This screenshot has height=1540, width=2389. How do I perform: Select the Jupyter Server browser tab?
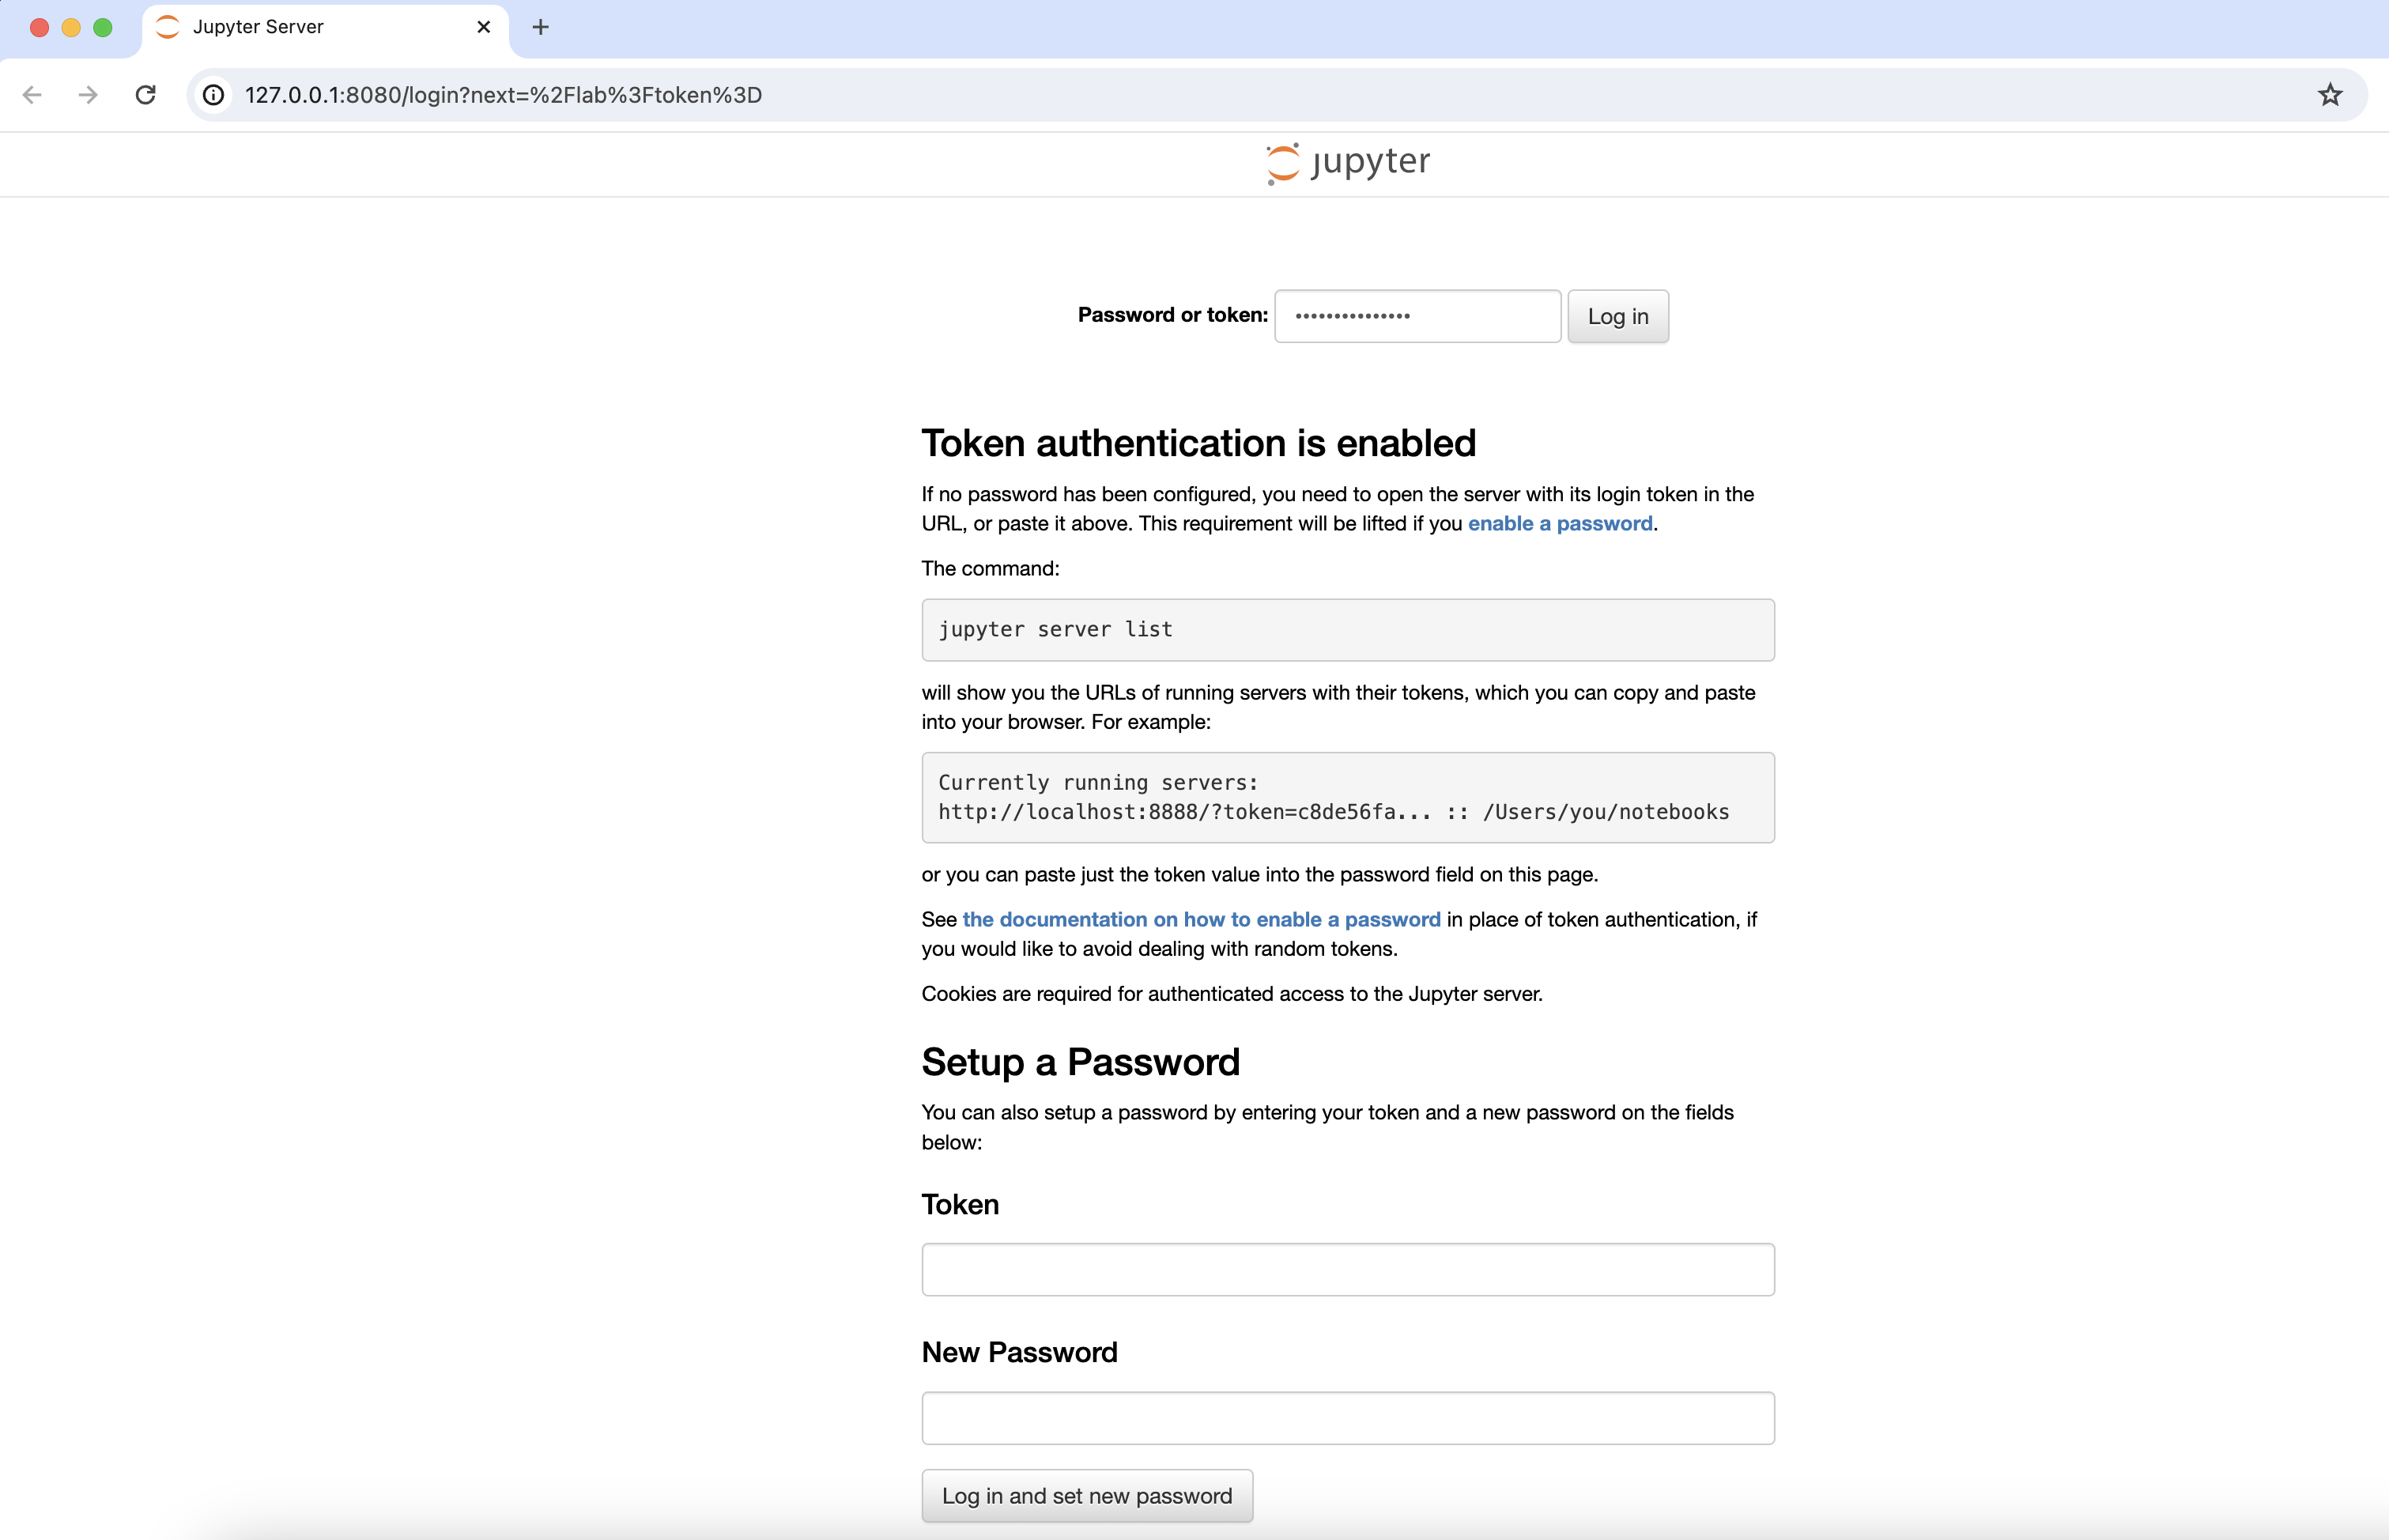325,28
